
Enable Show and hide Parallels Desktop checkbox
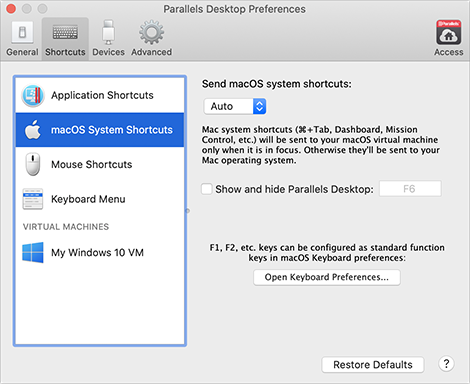(x=207, y=189)
